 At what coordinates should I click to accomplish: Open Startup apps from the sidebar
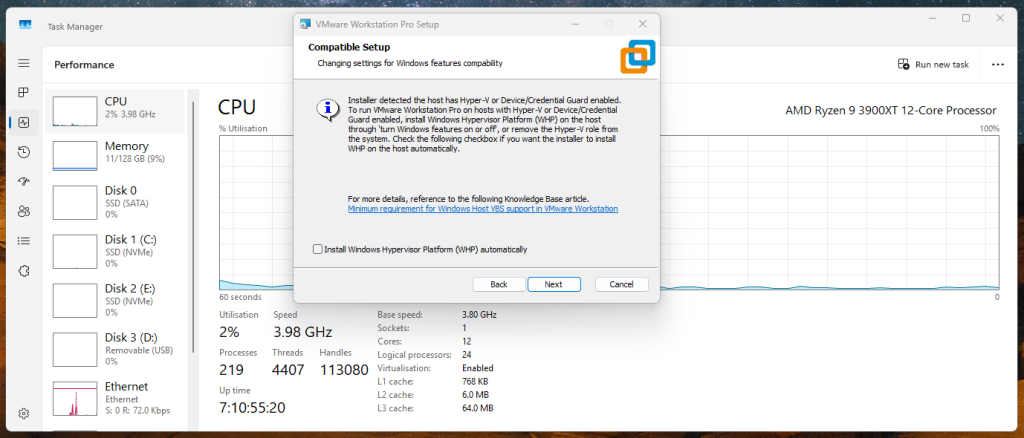tap(23, 181)
